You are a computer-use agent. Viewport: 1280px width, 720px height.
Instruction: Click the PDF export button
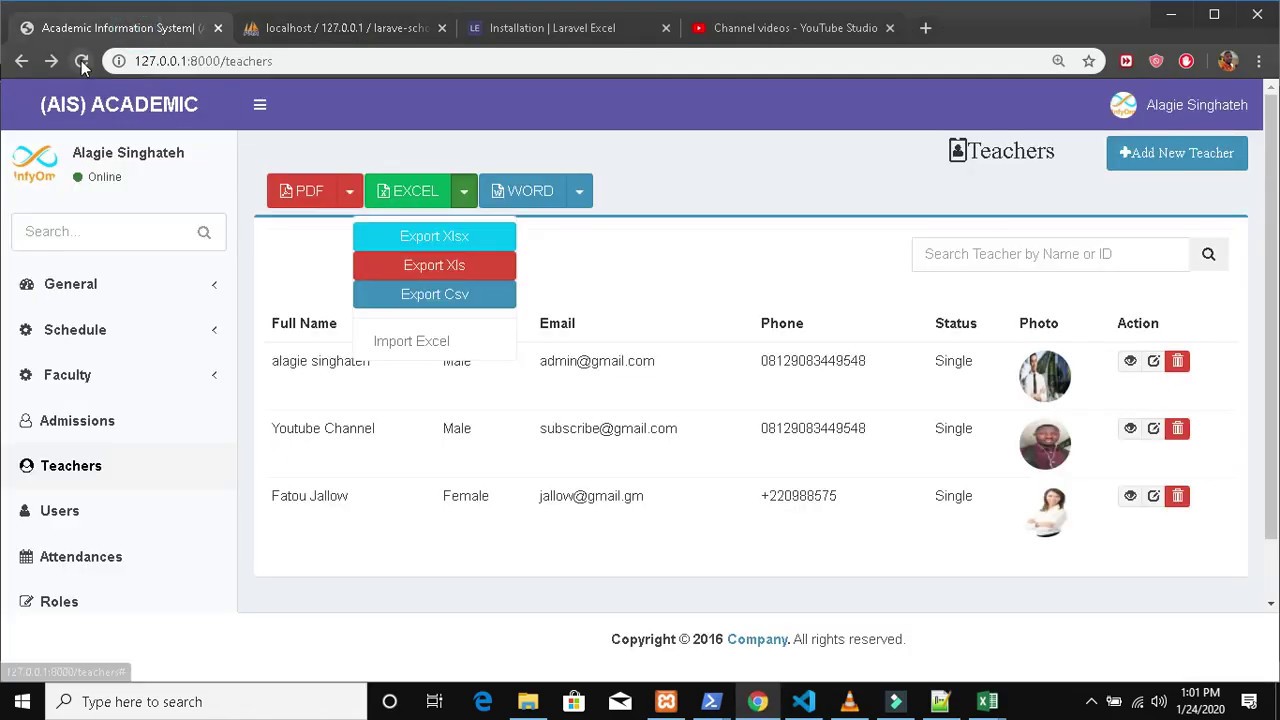[301, 191]
